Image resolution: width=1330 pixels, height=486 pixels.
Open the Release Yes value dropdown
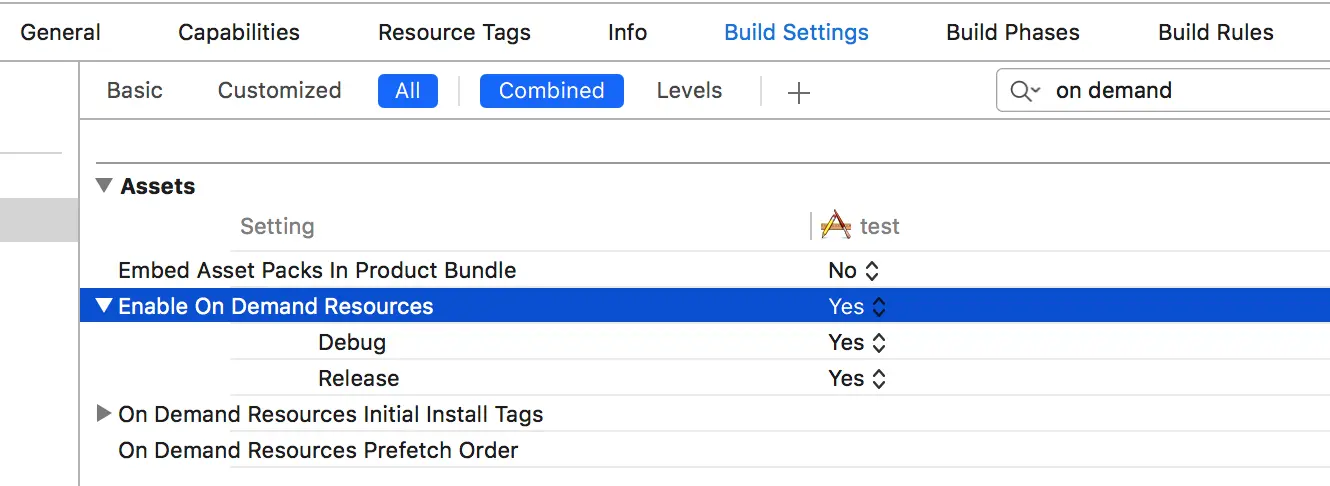[857, 378]
